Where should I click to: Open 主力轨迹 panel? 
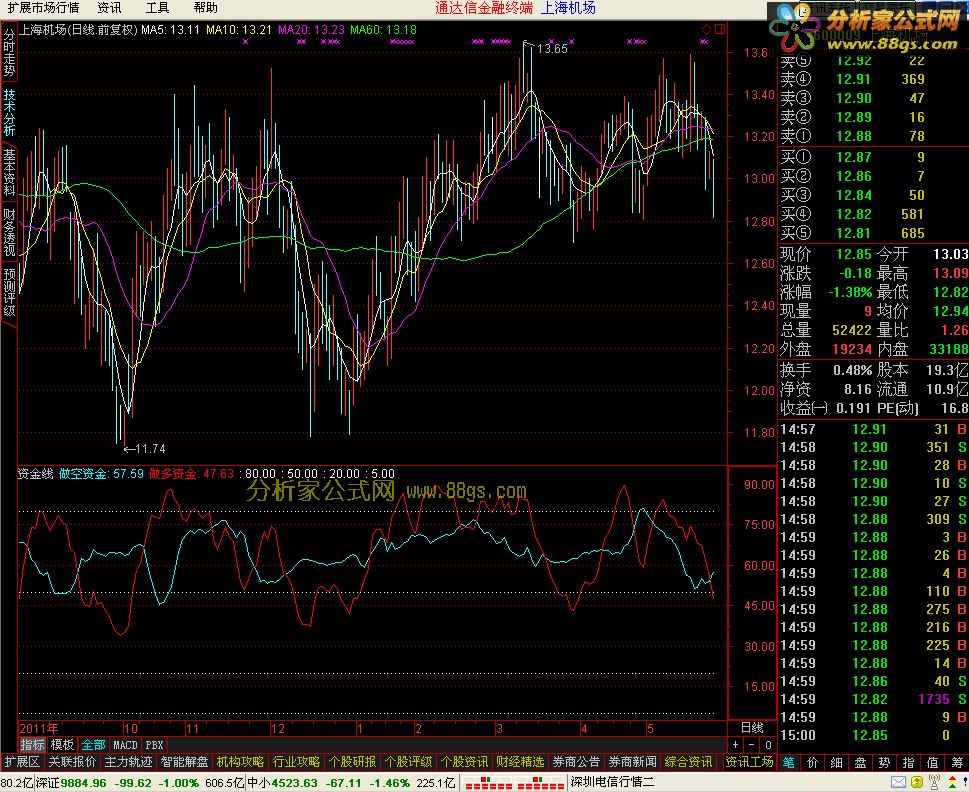coord(128,762)
